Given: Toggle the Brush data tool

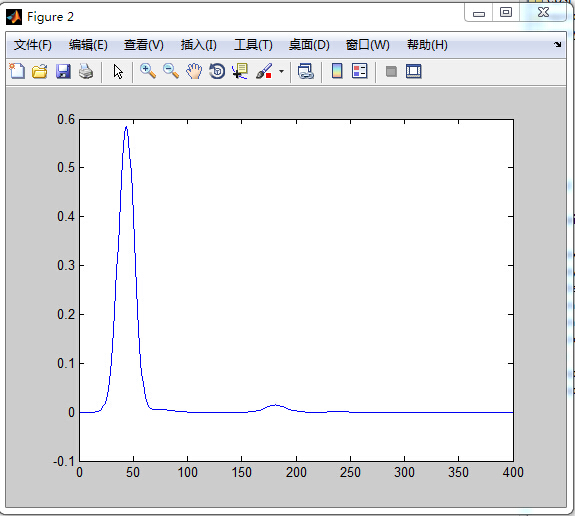Looking at the screenshot, I should click(264, 71).
